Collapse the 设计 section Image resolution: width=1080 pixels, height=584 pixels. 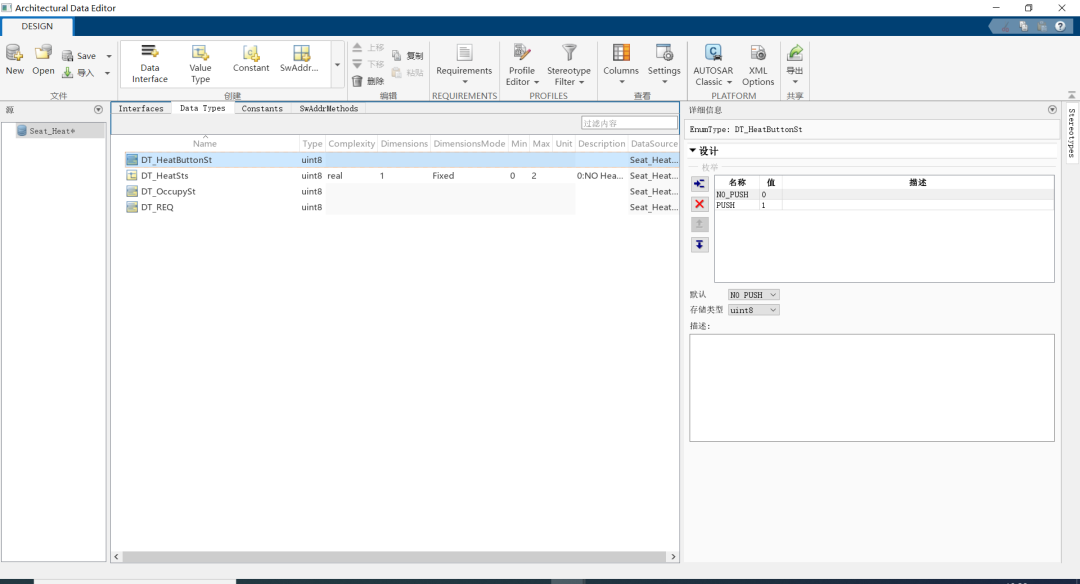tap(693, 151)
